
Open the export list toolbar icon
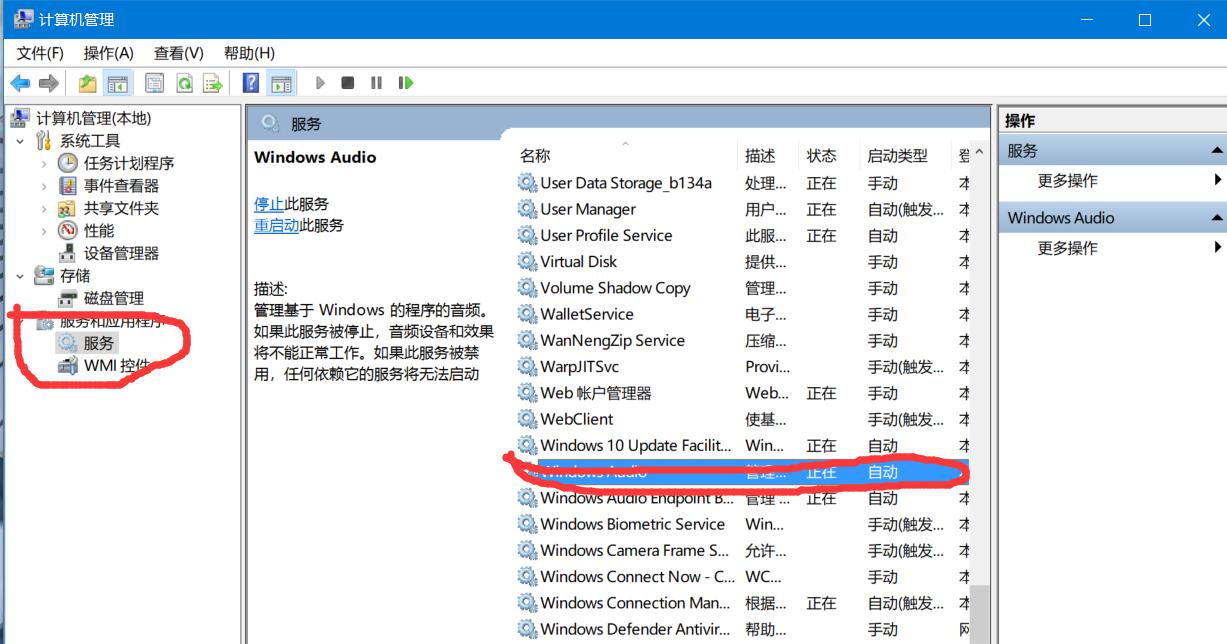(x=212, y=82)
